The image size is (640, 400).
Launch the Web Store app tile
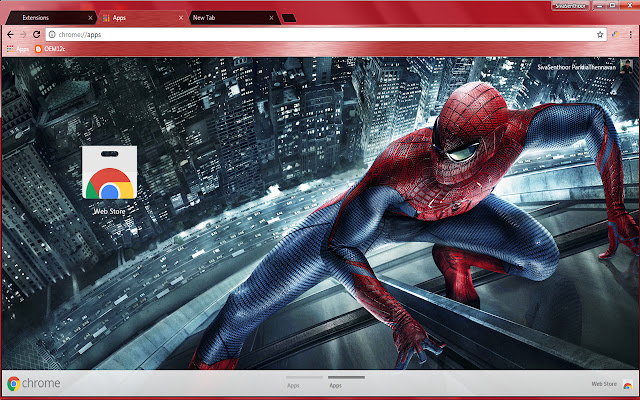(109, 172)
